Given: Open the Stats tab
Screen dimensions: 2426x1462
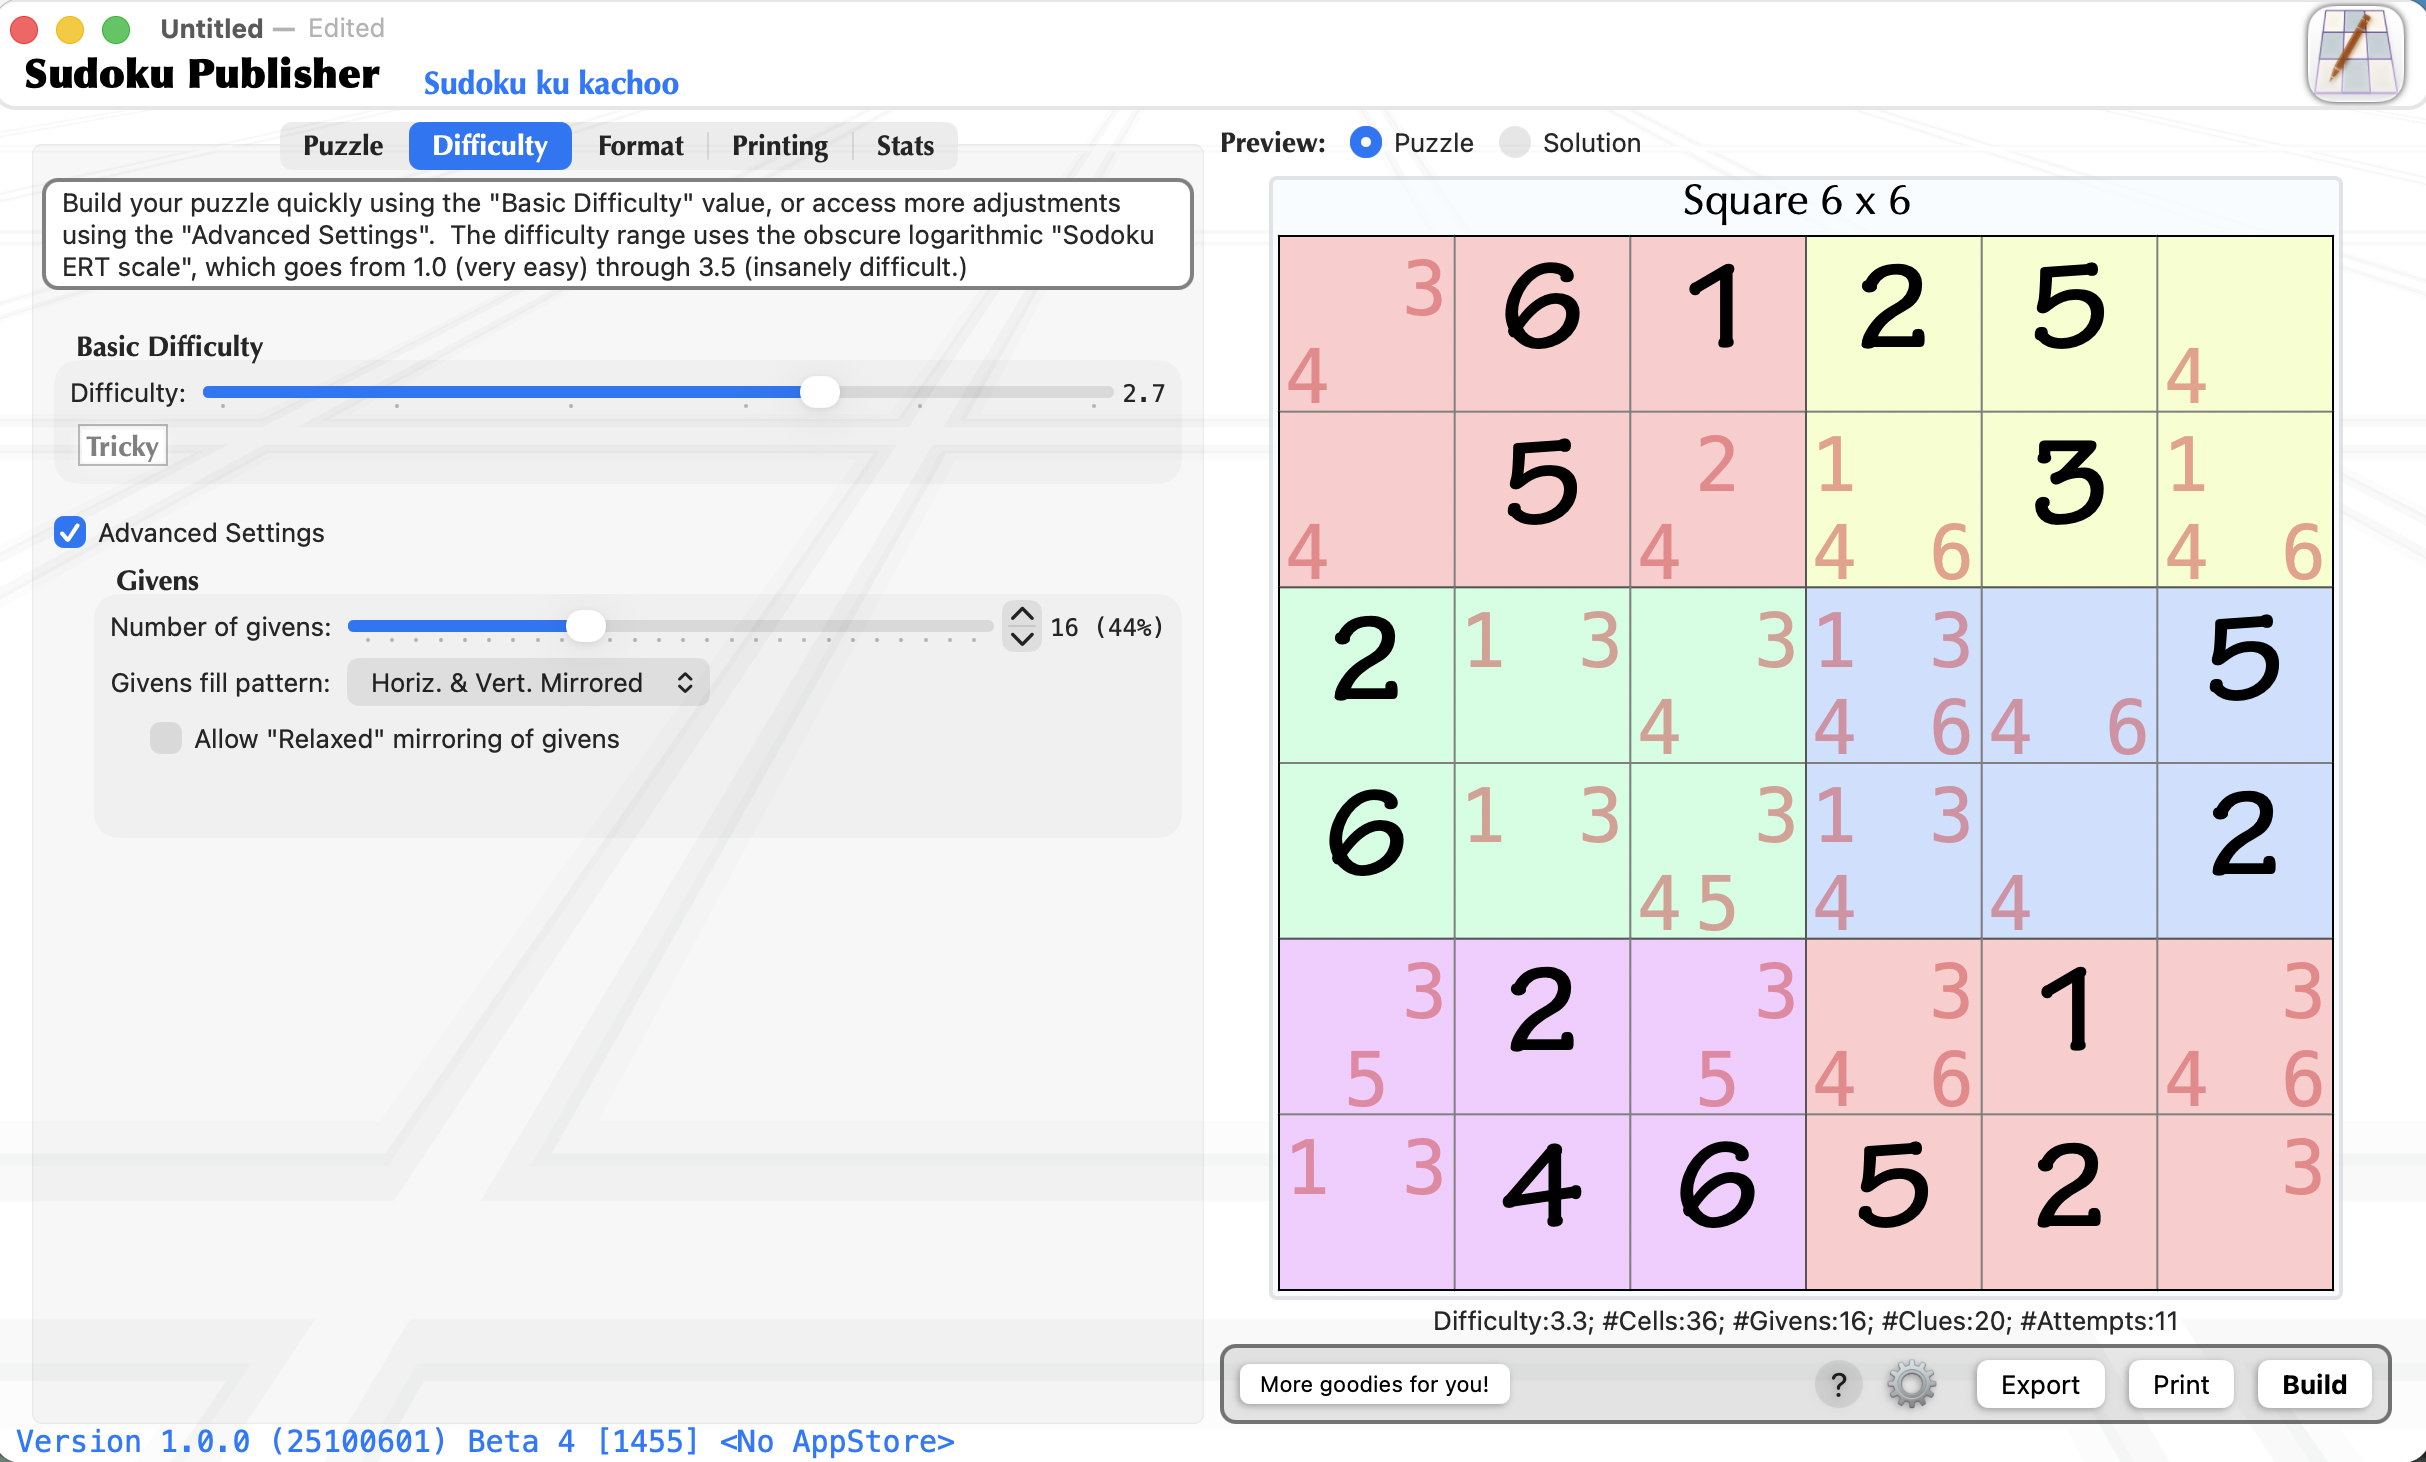Looking at the screenshot, I should [x=904, y=146].
